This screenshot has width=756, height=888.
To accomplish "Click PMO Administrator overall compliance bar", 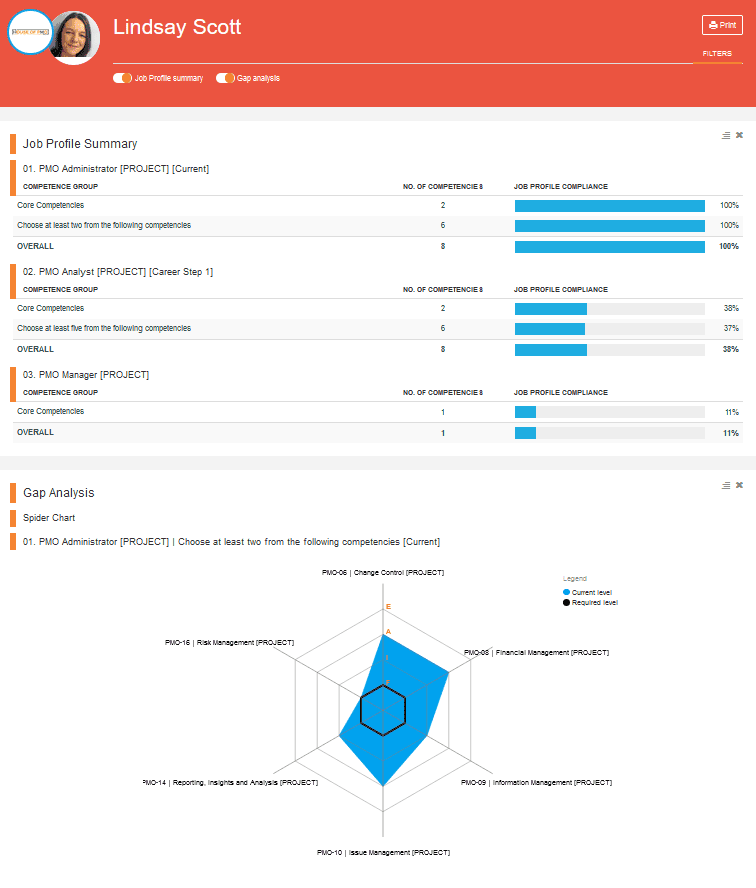I will (609, 247).
